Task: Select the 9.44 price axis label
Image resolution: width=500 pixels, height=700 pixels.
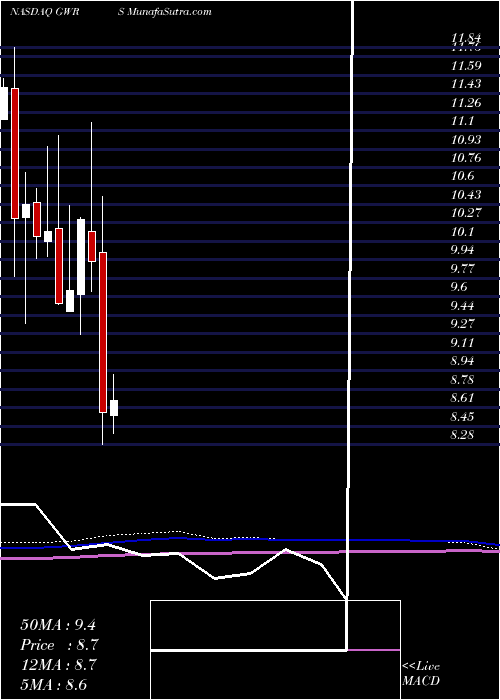Action: [462, 305]
